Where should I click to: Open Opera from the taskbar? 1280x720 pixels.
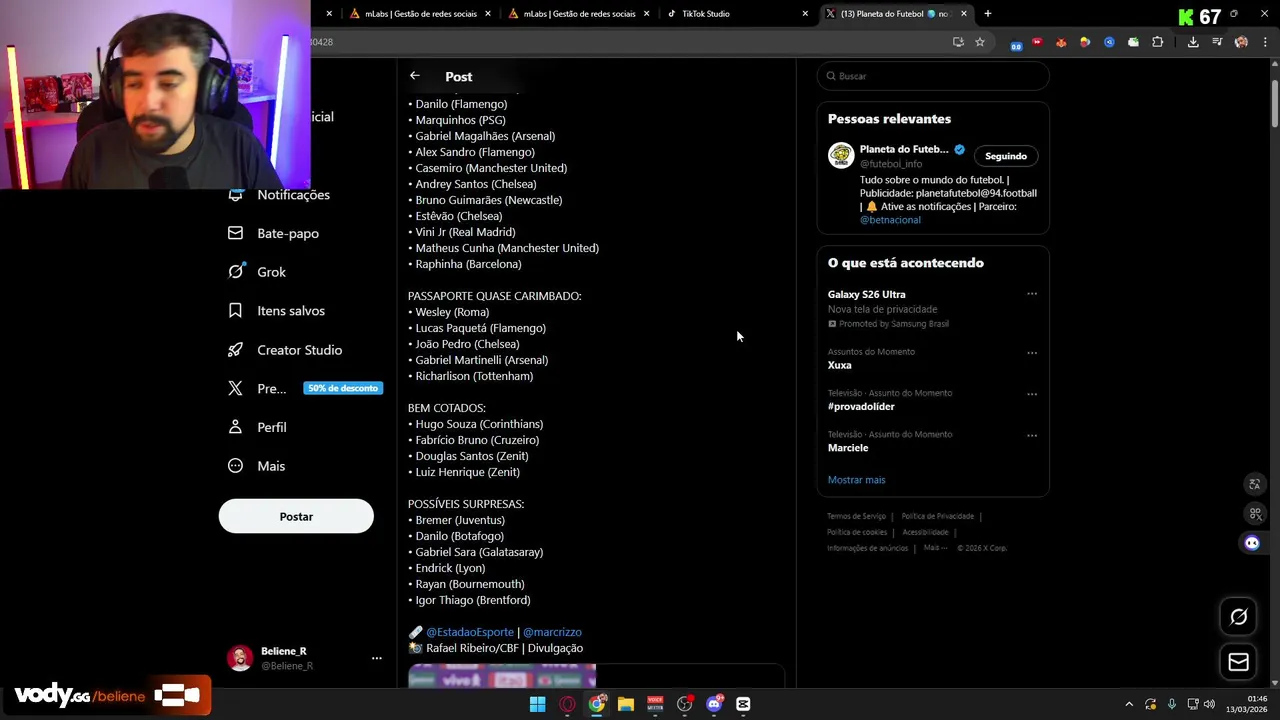pos(567,704)
